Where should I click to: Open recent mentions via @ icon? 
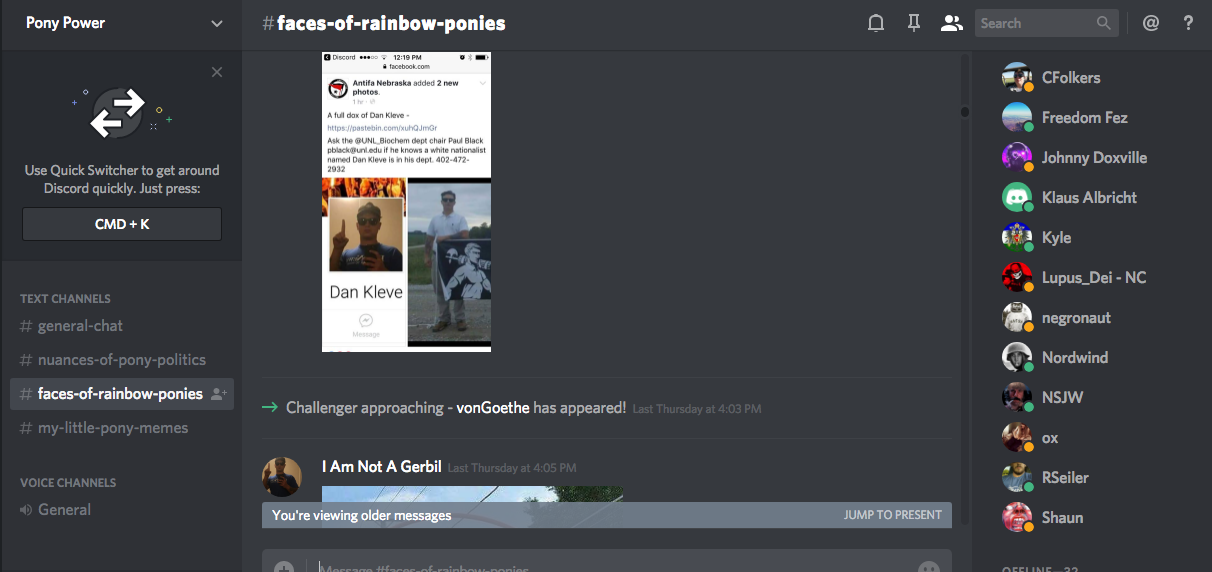tap(1150, 23)
